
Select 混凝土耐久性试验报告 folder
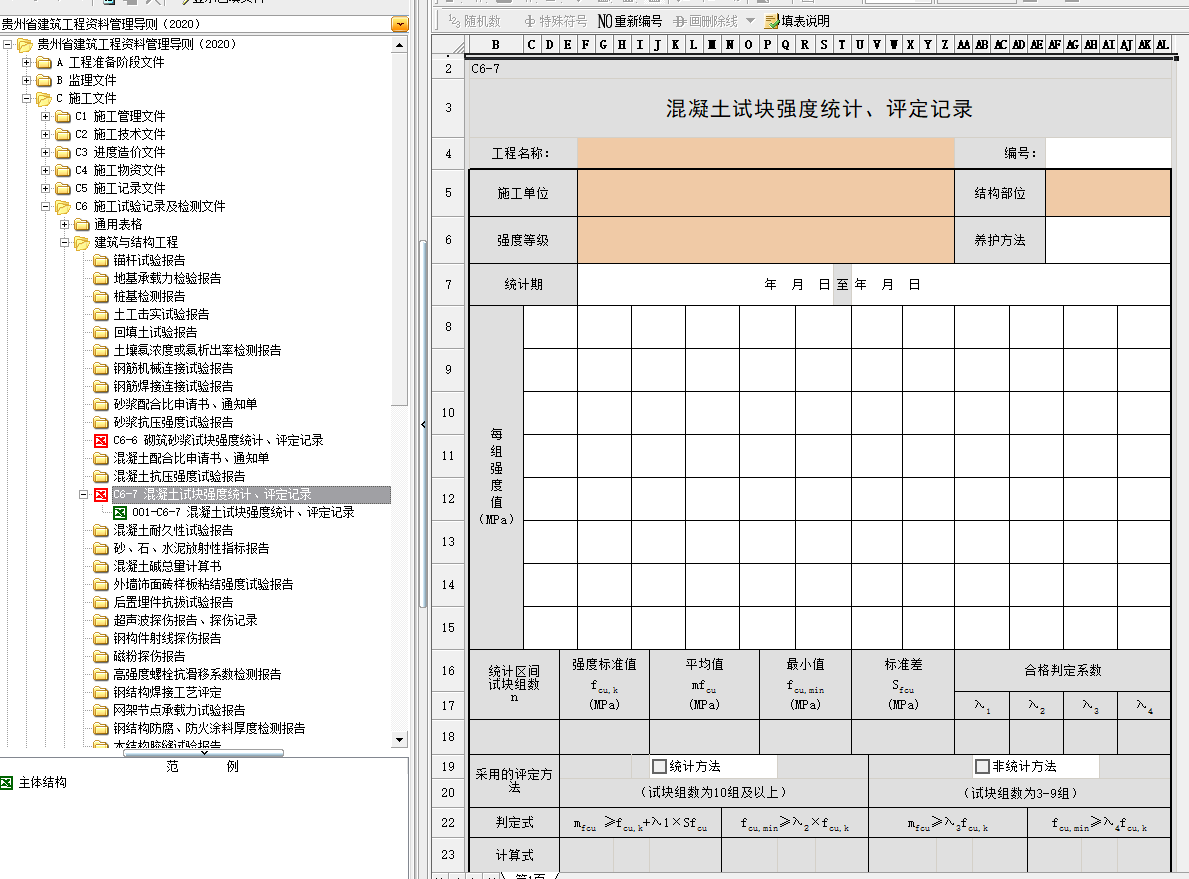(x=173, y=531)
